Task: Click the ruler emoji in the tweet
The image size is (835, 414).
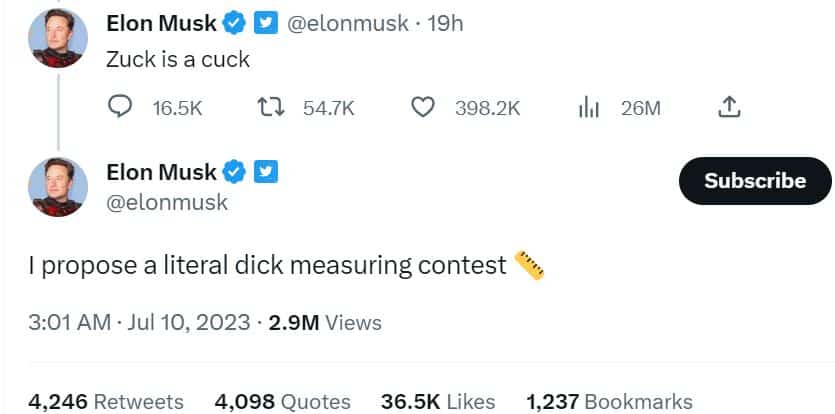Action: (x=529, y=265)
